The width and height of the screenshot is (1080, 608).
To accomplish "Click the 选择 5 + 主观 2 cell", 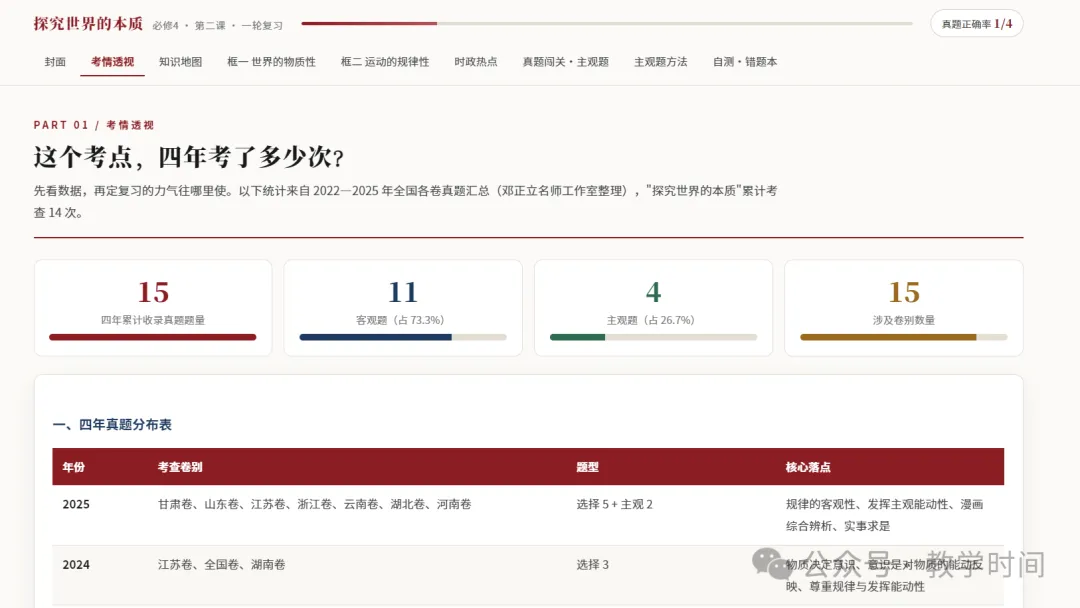I will pos(614,504).
